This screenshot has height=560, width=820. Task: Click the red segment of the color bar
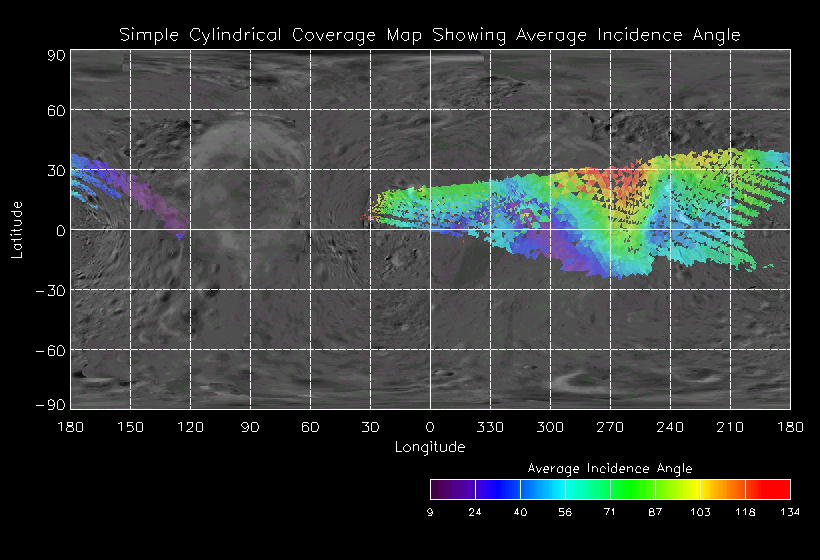click(x=768, y=489)
